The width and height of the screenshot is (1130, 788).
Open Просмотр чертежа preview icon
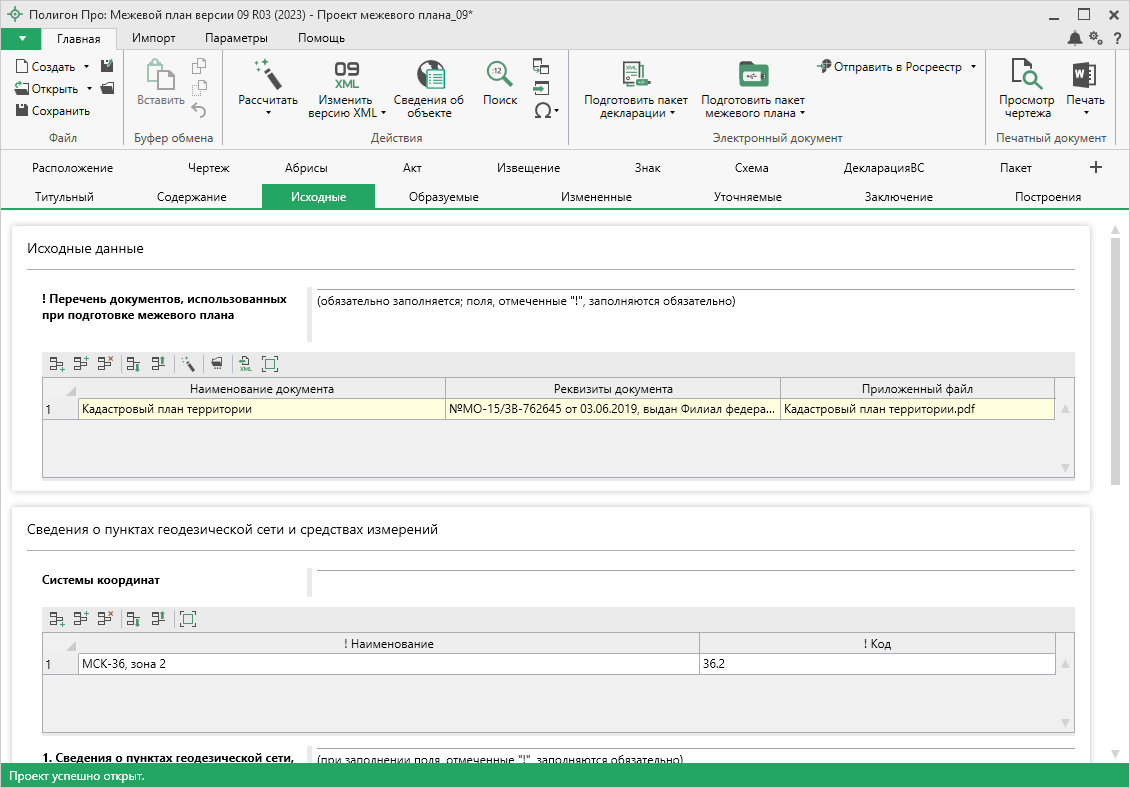(1026, 75)
